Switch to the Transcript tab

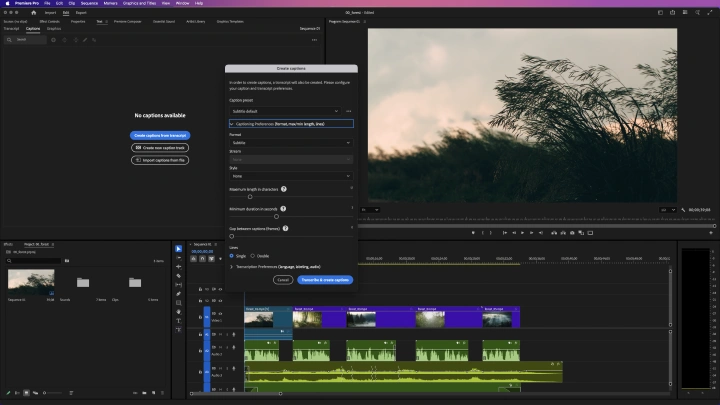(11, 28)
